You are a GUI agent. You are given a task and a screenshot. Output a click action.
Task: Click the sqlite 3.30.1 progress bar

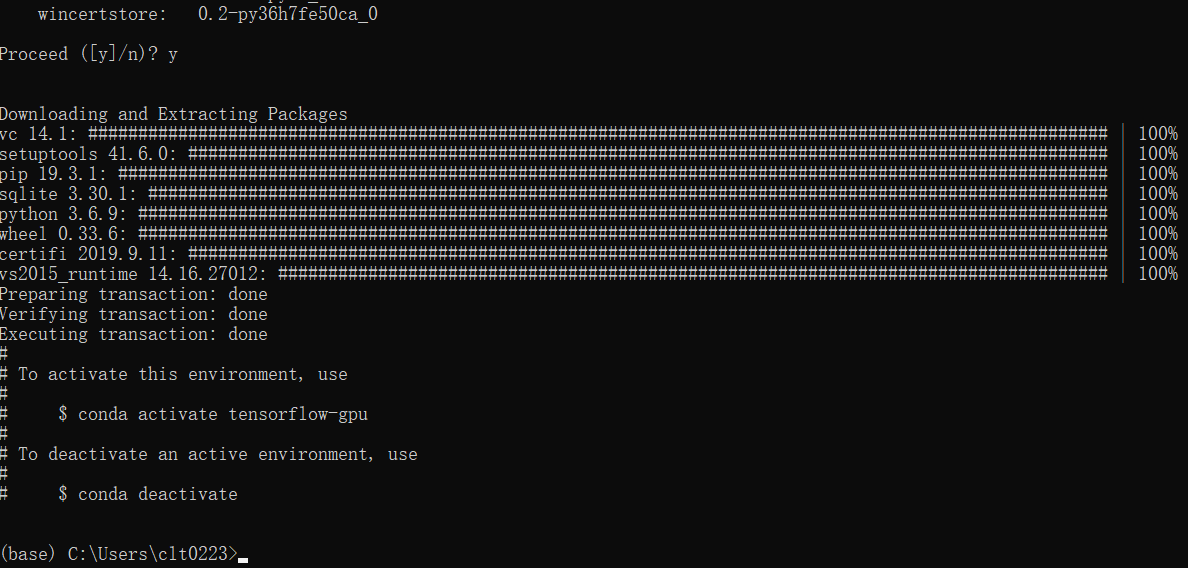point(627,194)
